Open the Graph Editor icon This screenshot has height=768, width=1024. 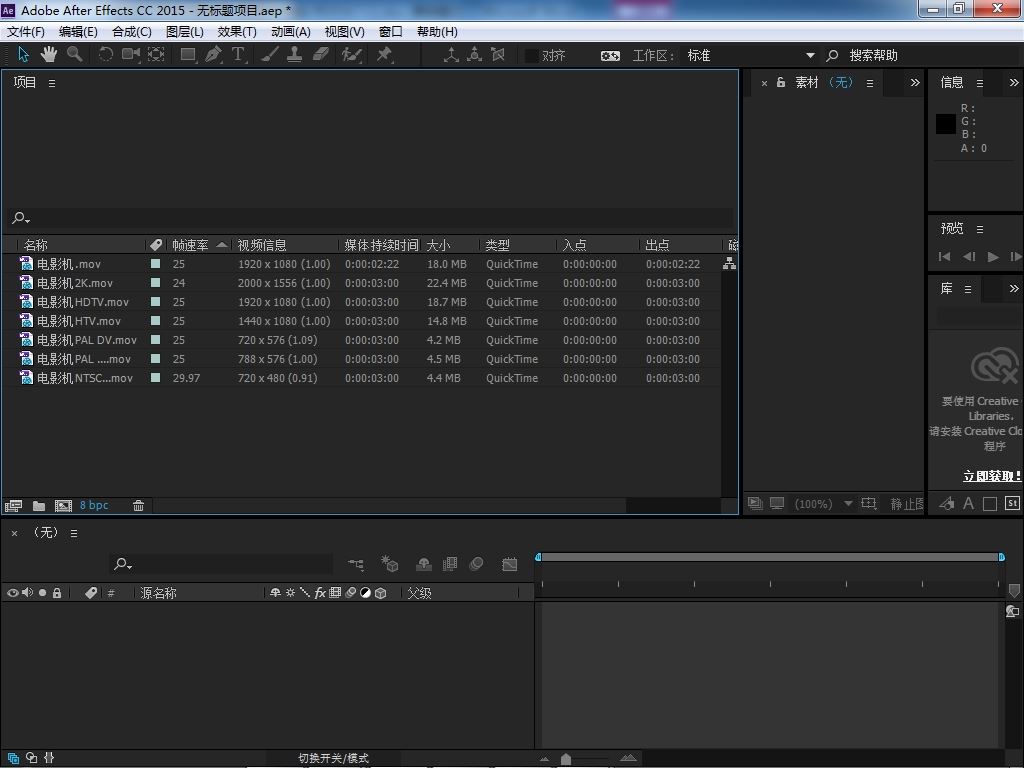tap(509, 564)
